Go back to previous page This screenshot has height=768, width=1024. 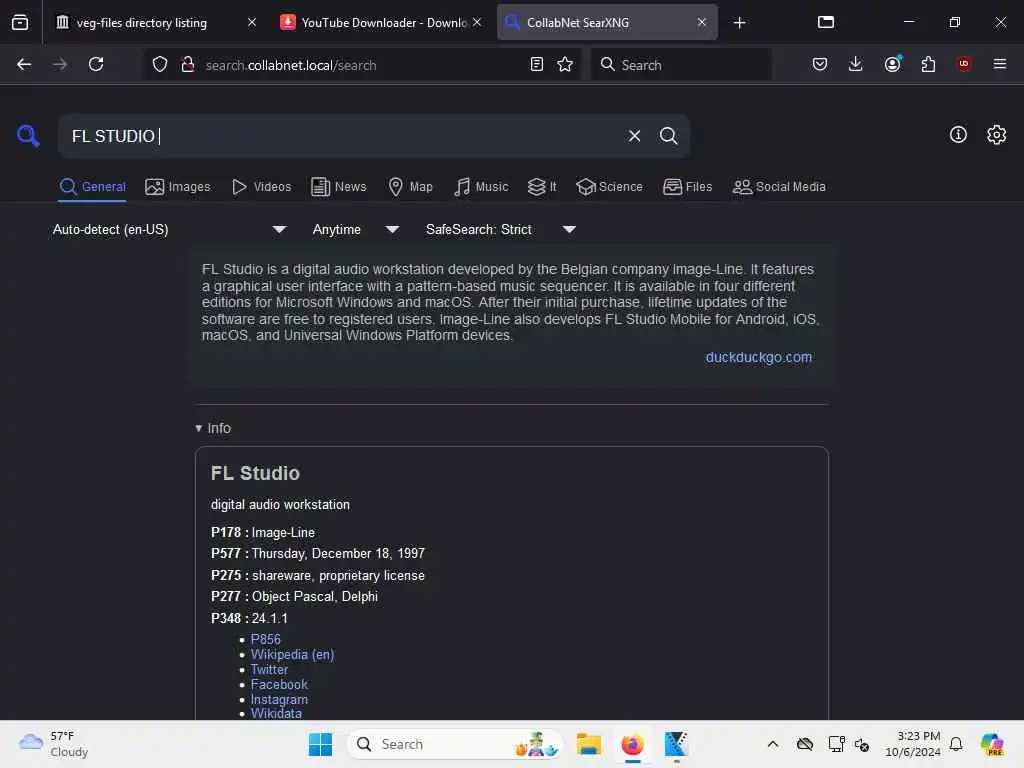(24, 64)
